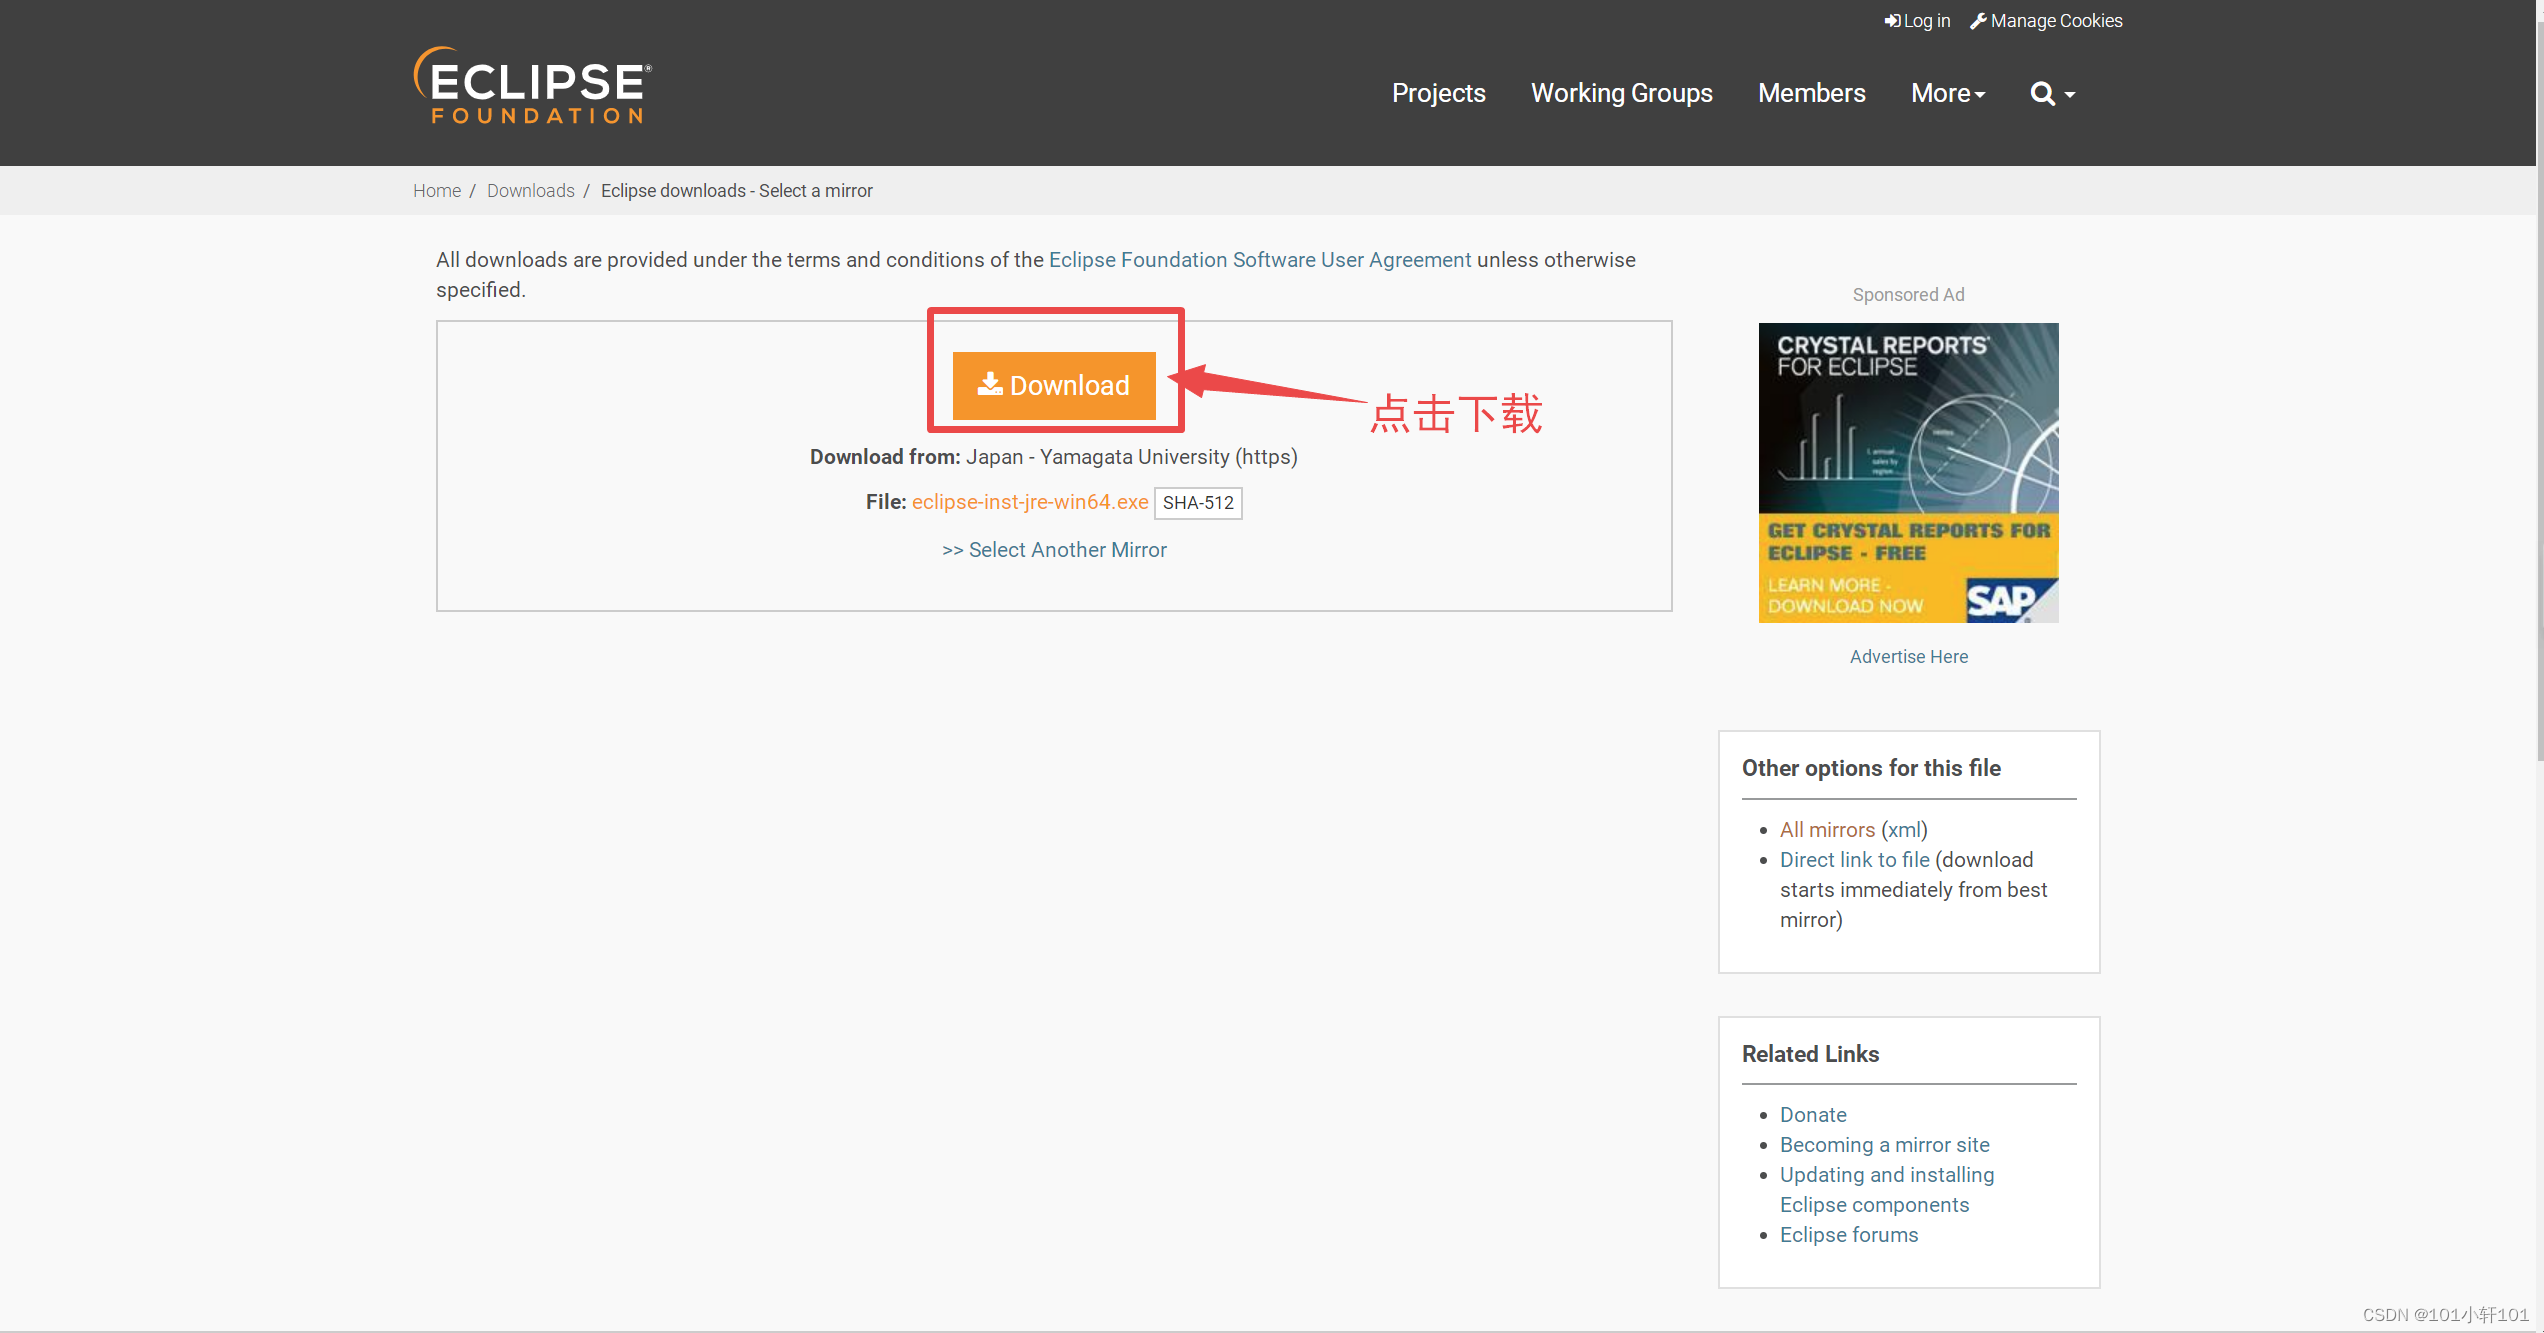Navigate to Downloads breadcrumb
This screenshot has width=2544, height=1333.
click(x=530, y=191)
